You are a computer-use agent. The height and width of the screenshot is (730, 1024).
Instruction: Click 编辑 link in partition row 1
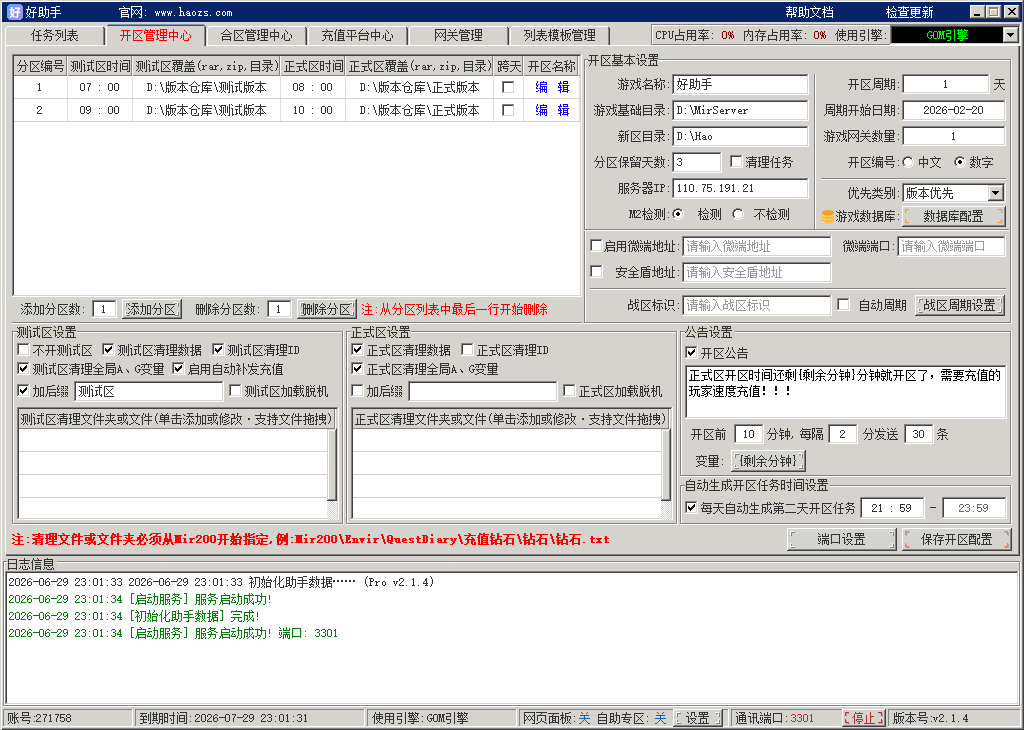pos(552,87)
